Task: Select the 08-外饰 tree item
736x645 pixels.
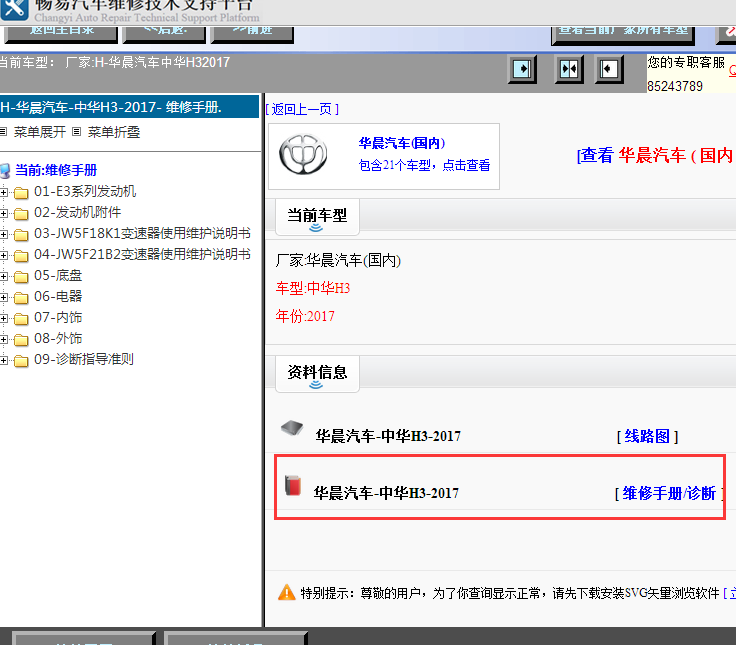Action: point(58,338)
